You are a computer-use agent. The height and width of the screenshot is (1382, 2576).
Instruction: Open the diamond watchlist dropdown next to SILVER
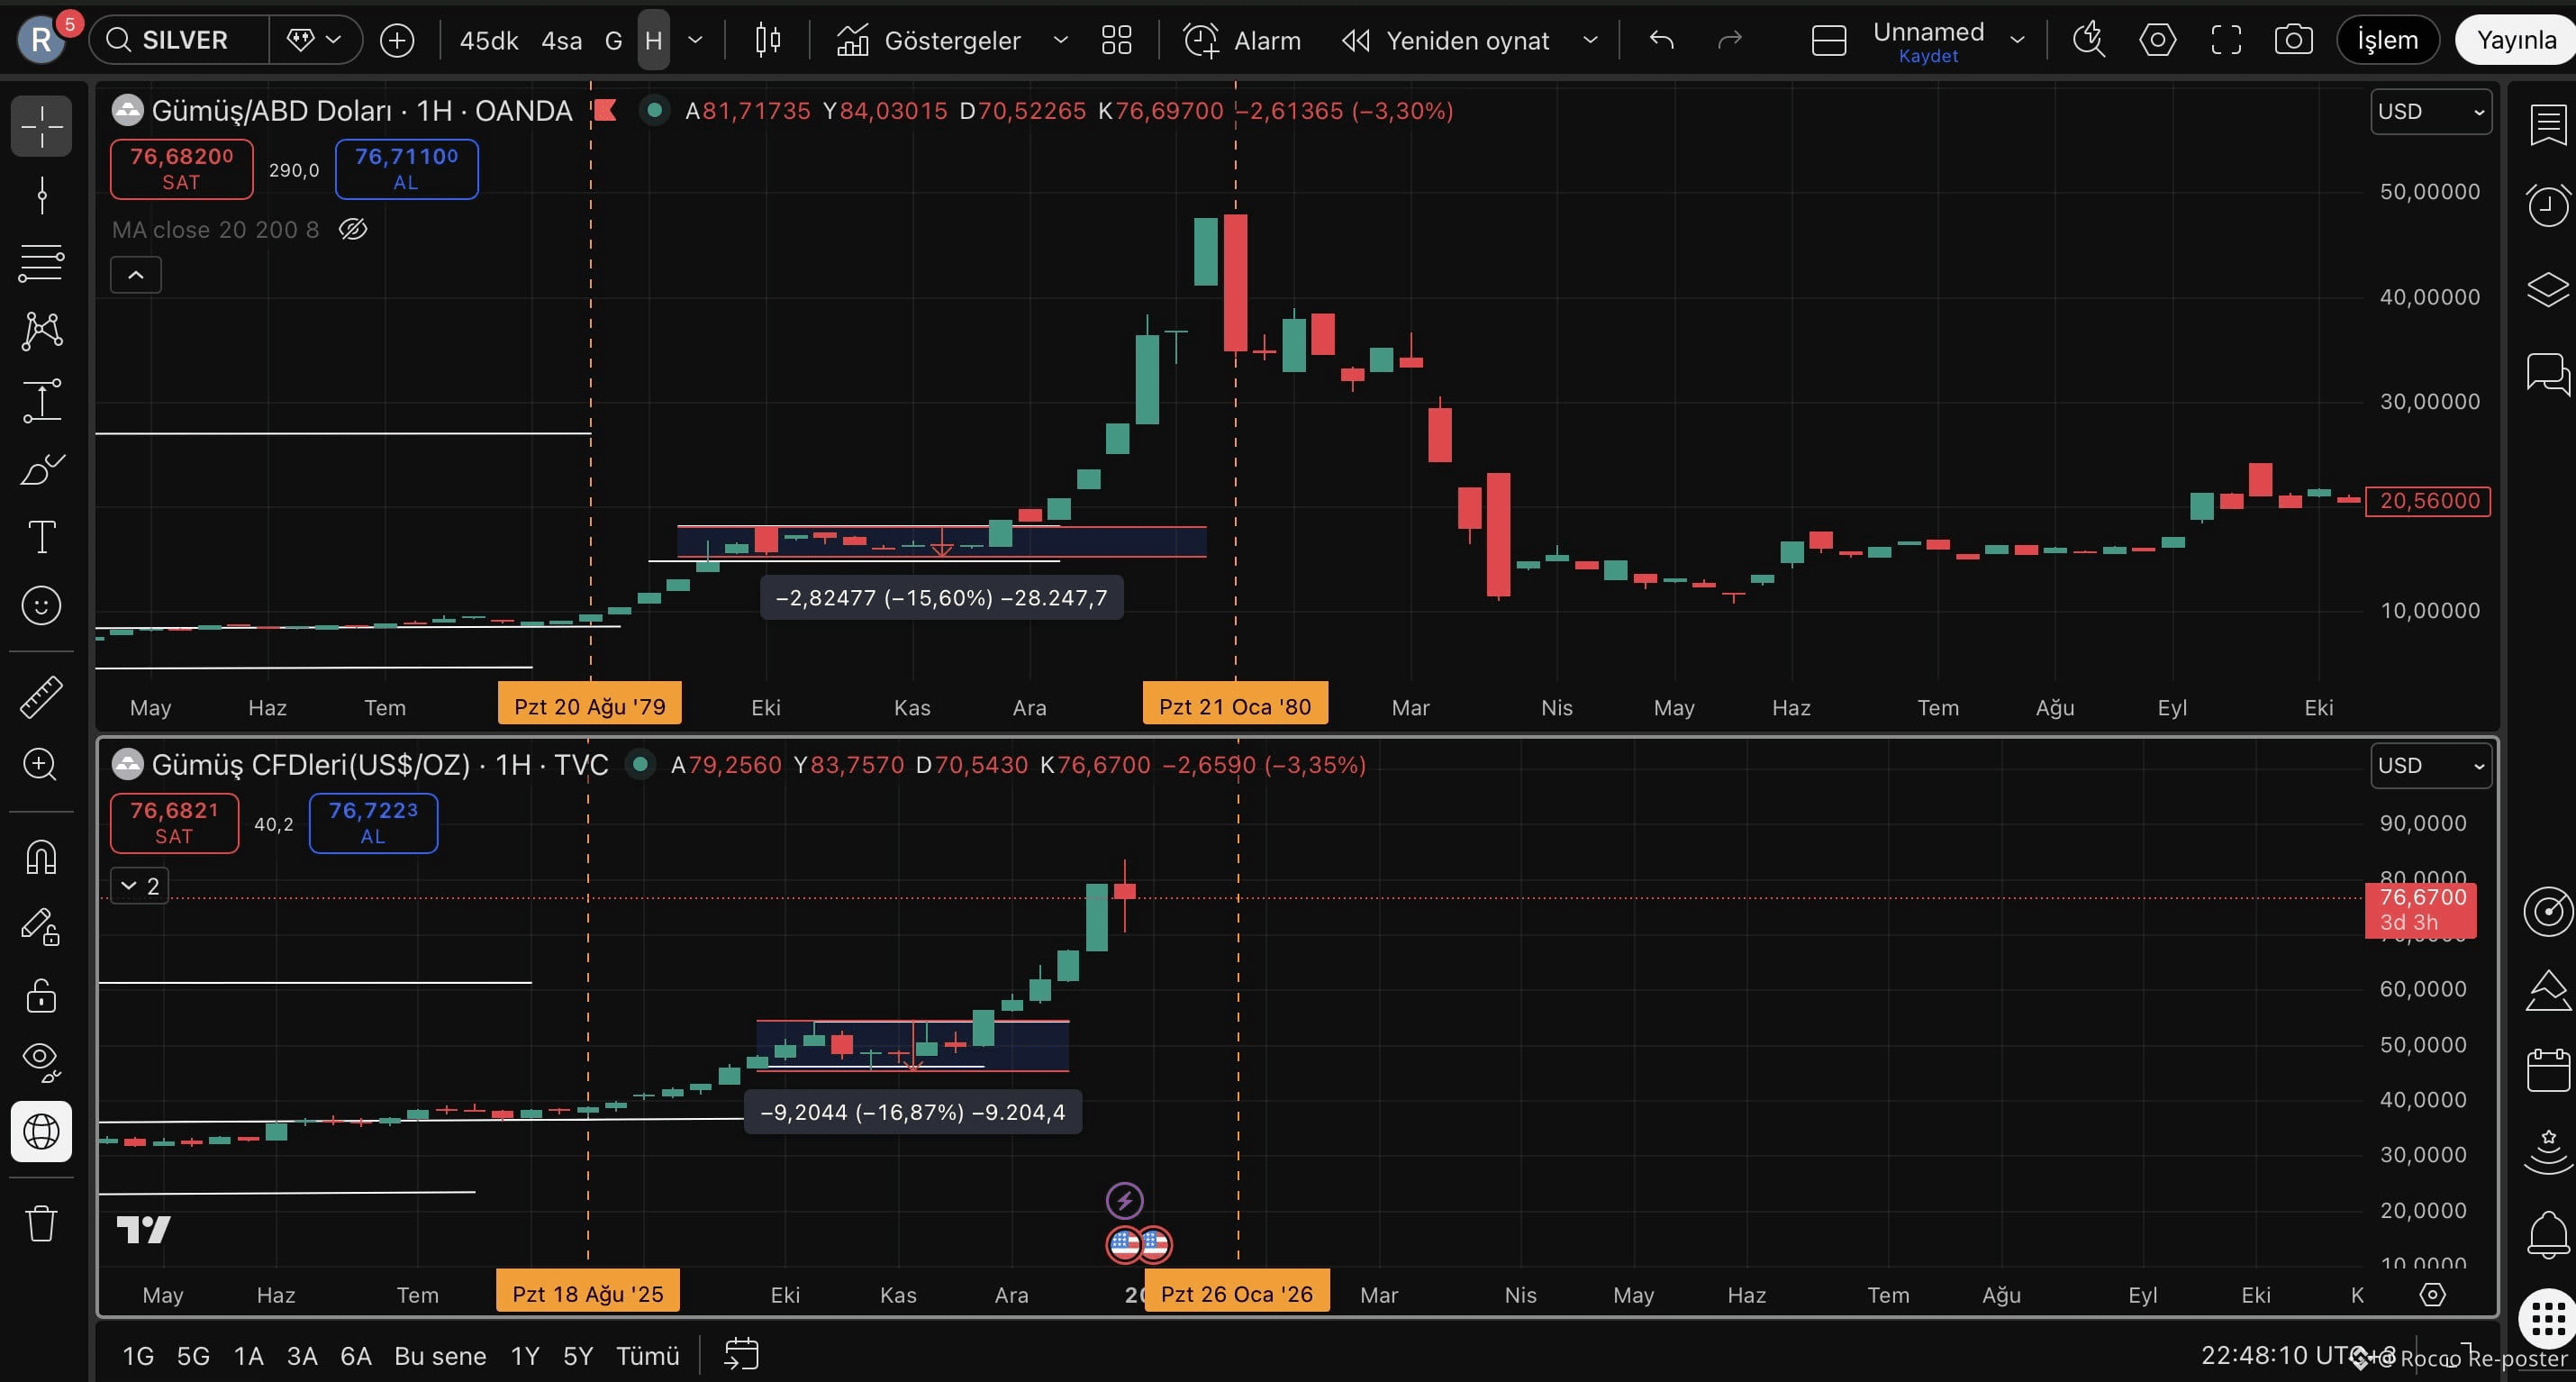pos(315,40)
